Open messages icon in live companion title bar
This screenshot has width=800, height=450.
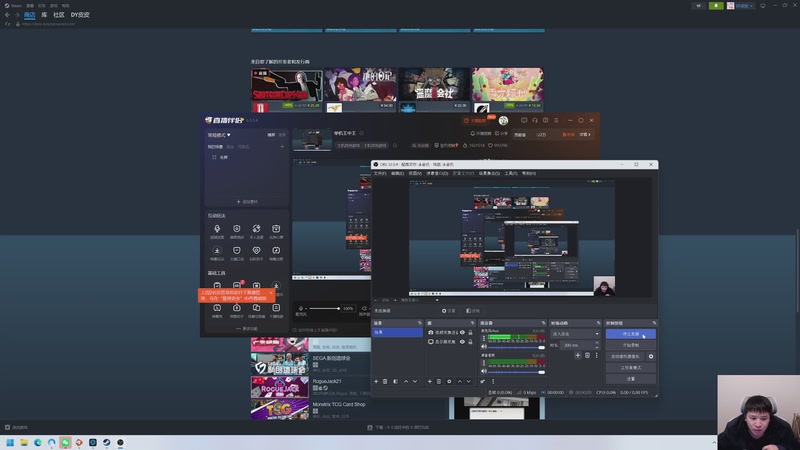(524, 120)
